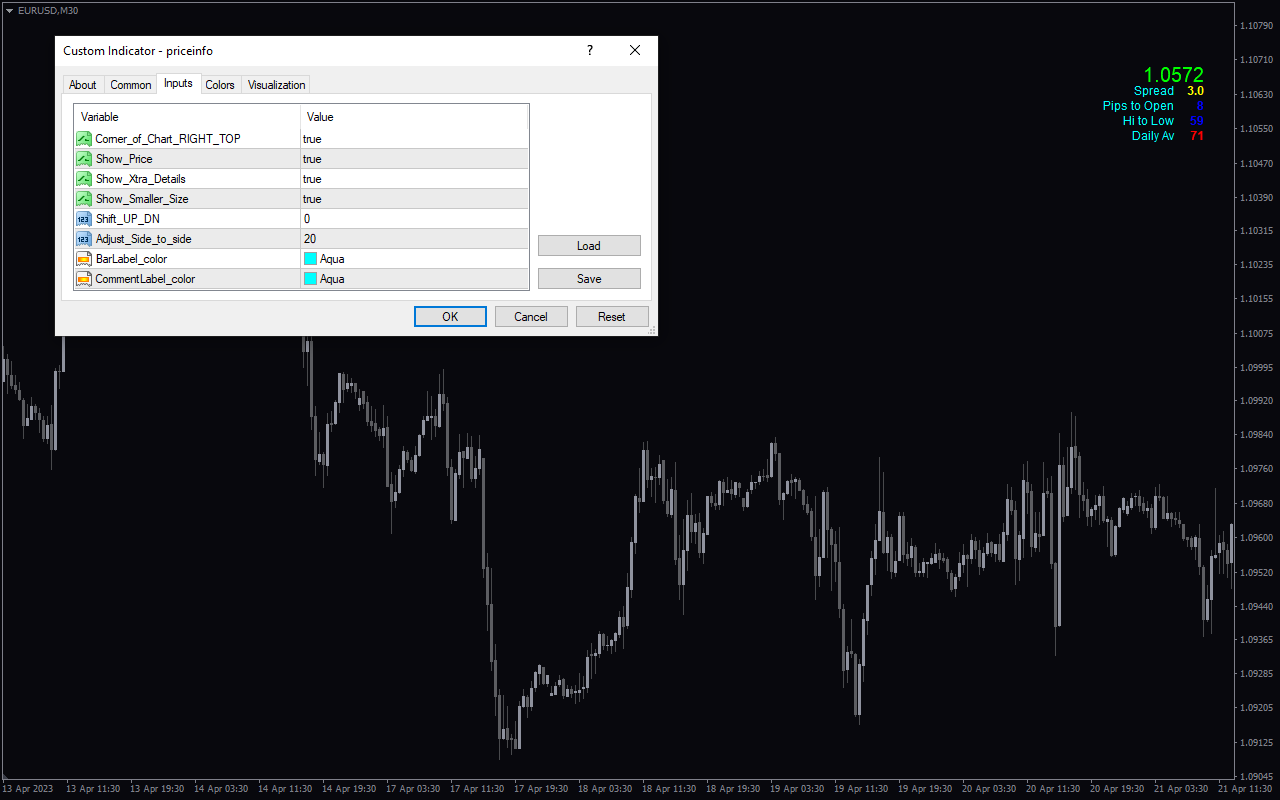Click the Cancel button
Viewport: 1280px width, 800px height.
point(531,317)
